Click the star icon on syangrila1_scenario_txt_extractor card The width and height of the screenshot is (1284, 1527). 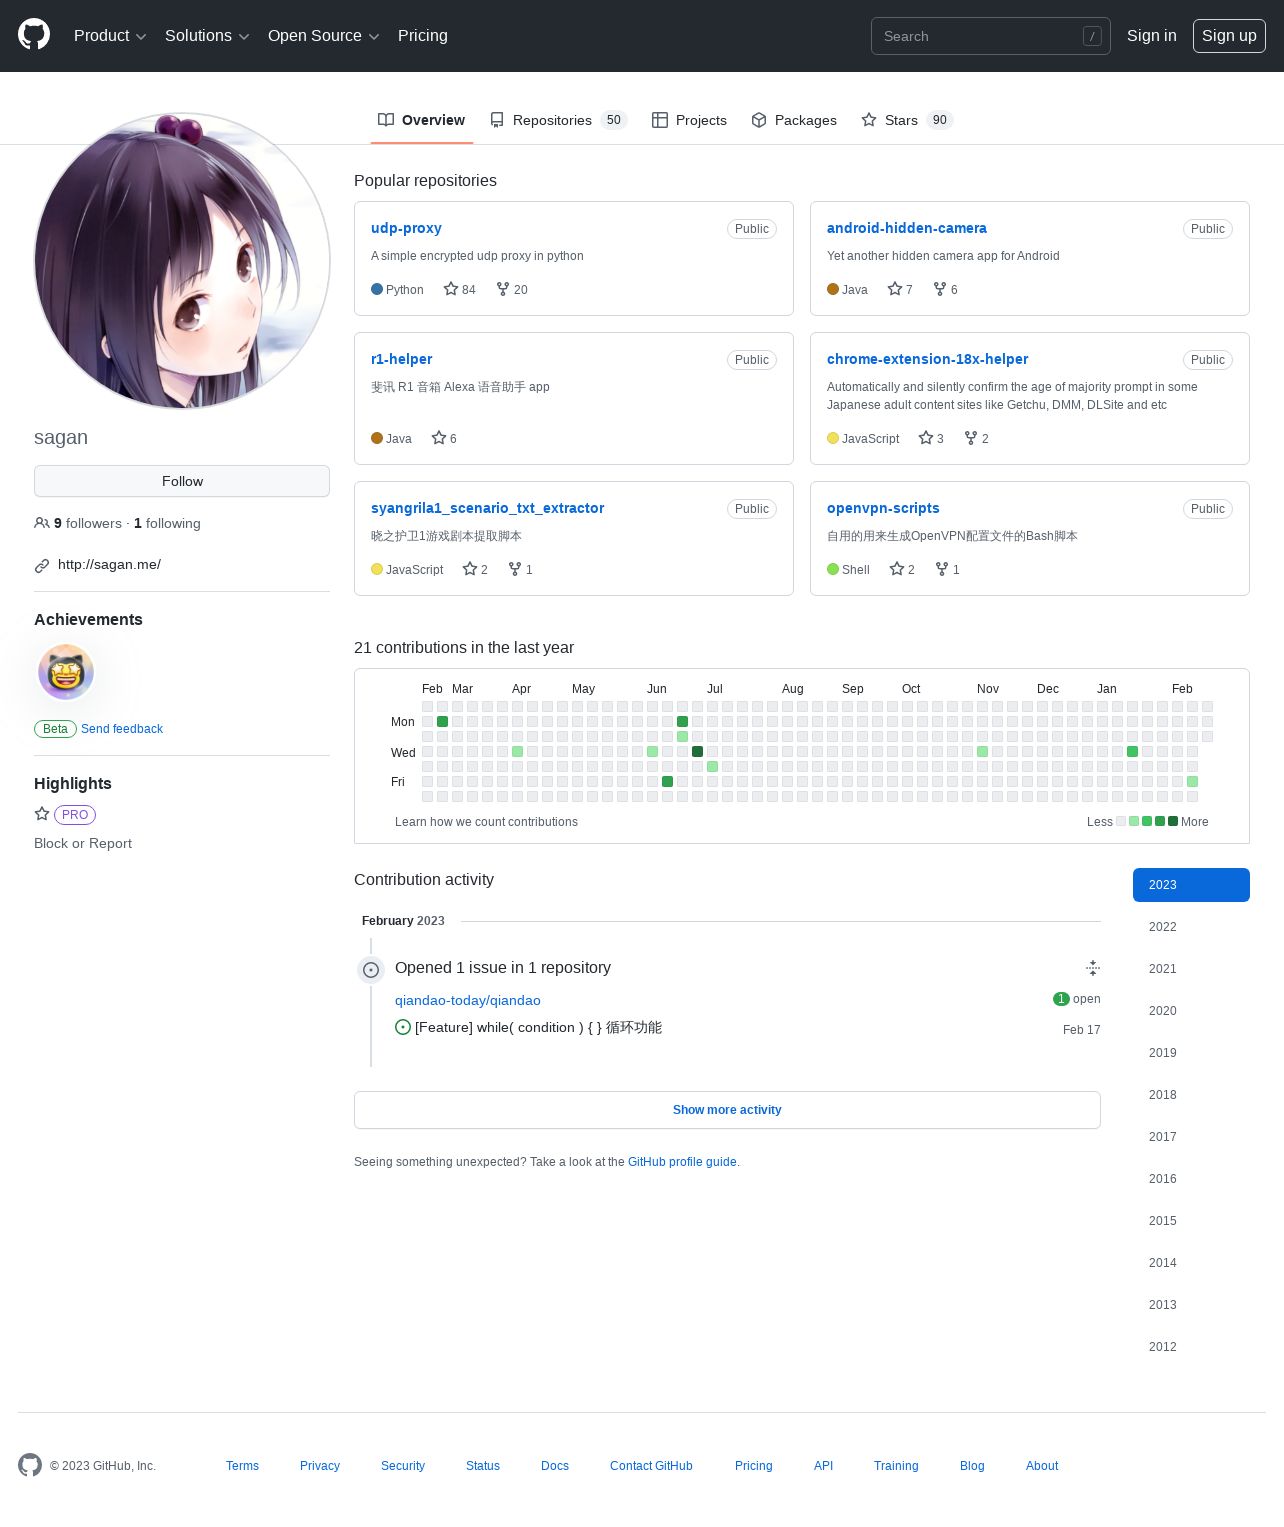[470, 569]
